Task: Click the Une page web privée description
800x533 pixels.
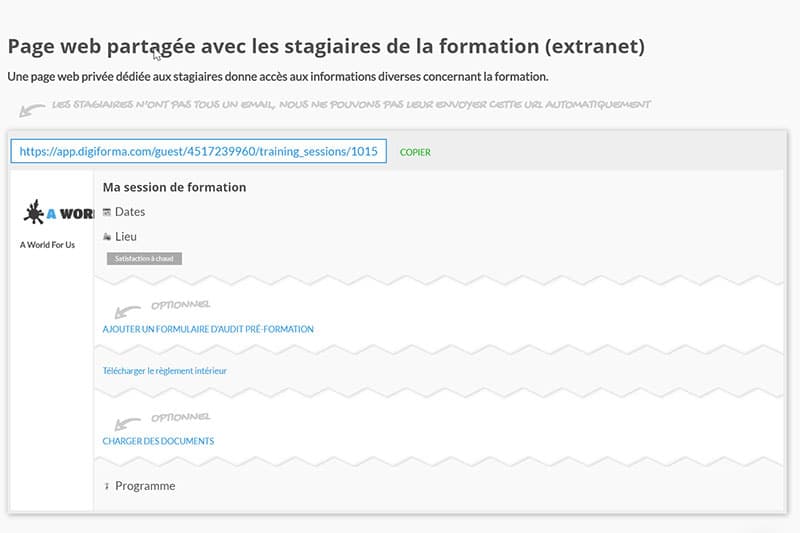Action: point(278,77)
